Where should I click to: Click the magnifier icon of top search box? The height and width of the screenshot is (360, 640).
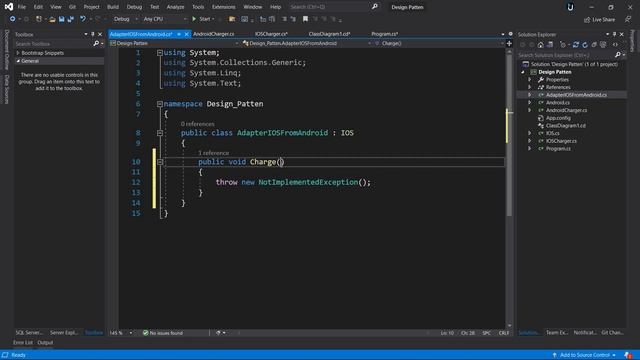[374, 7]
